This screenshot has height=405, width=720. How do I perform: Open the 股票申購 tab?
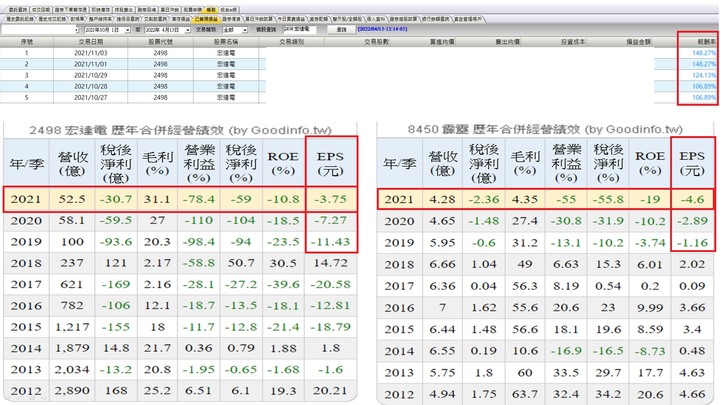[192, 10]
